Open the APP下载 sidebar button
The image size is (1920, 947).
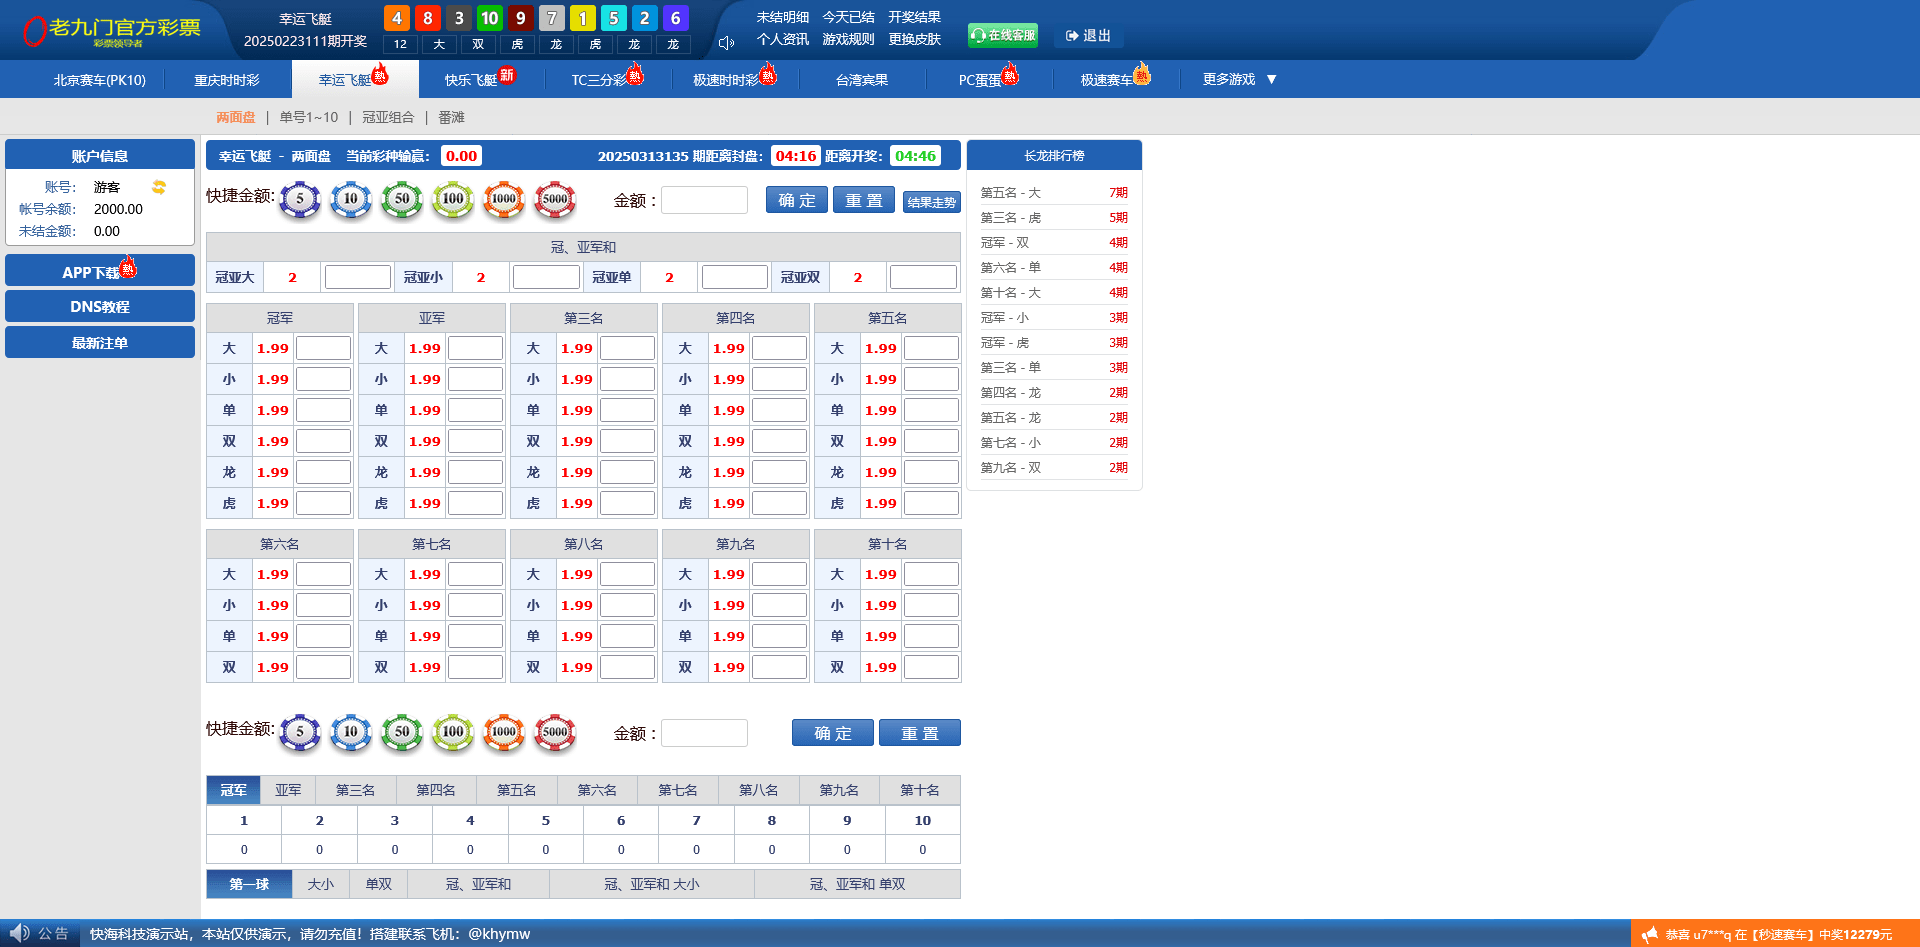[x=99, y=271]
